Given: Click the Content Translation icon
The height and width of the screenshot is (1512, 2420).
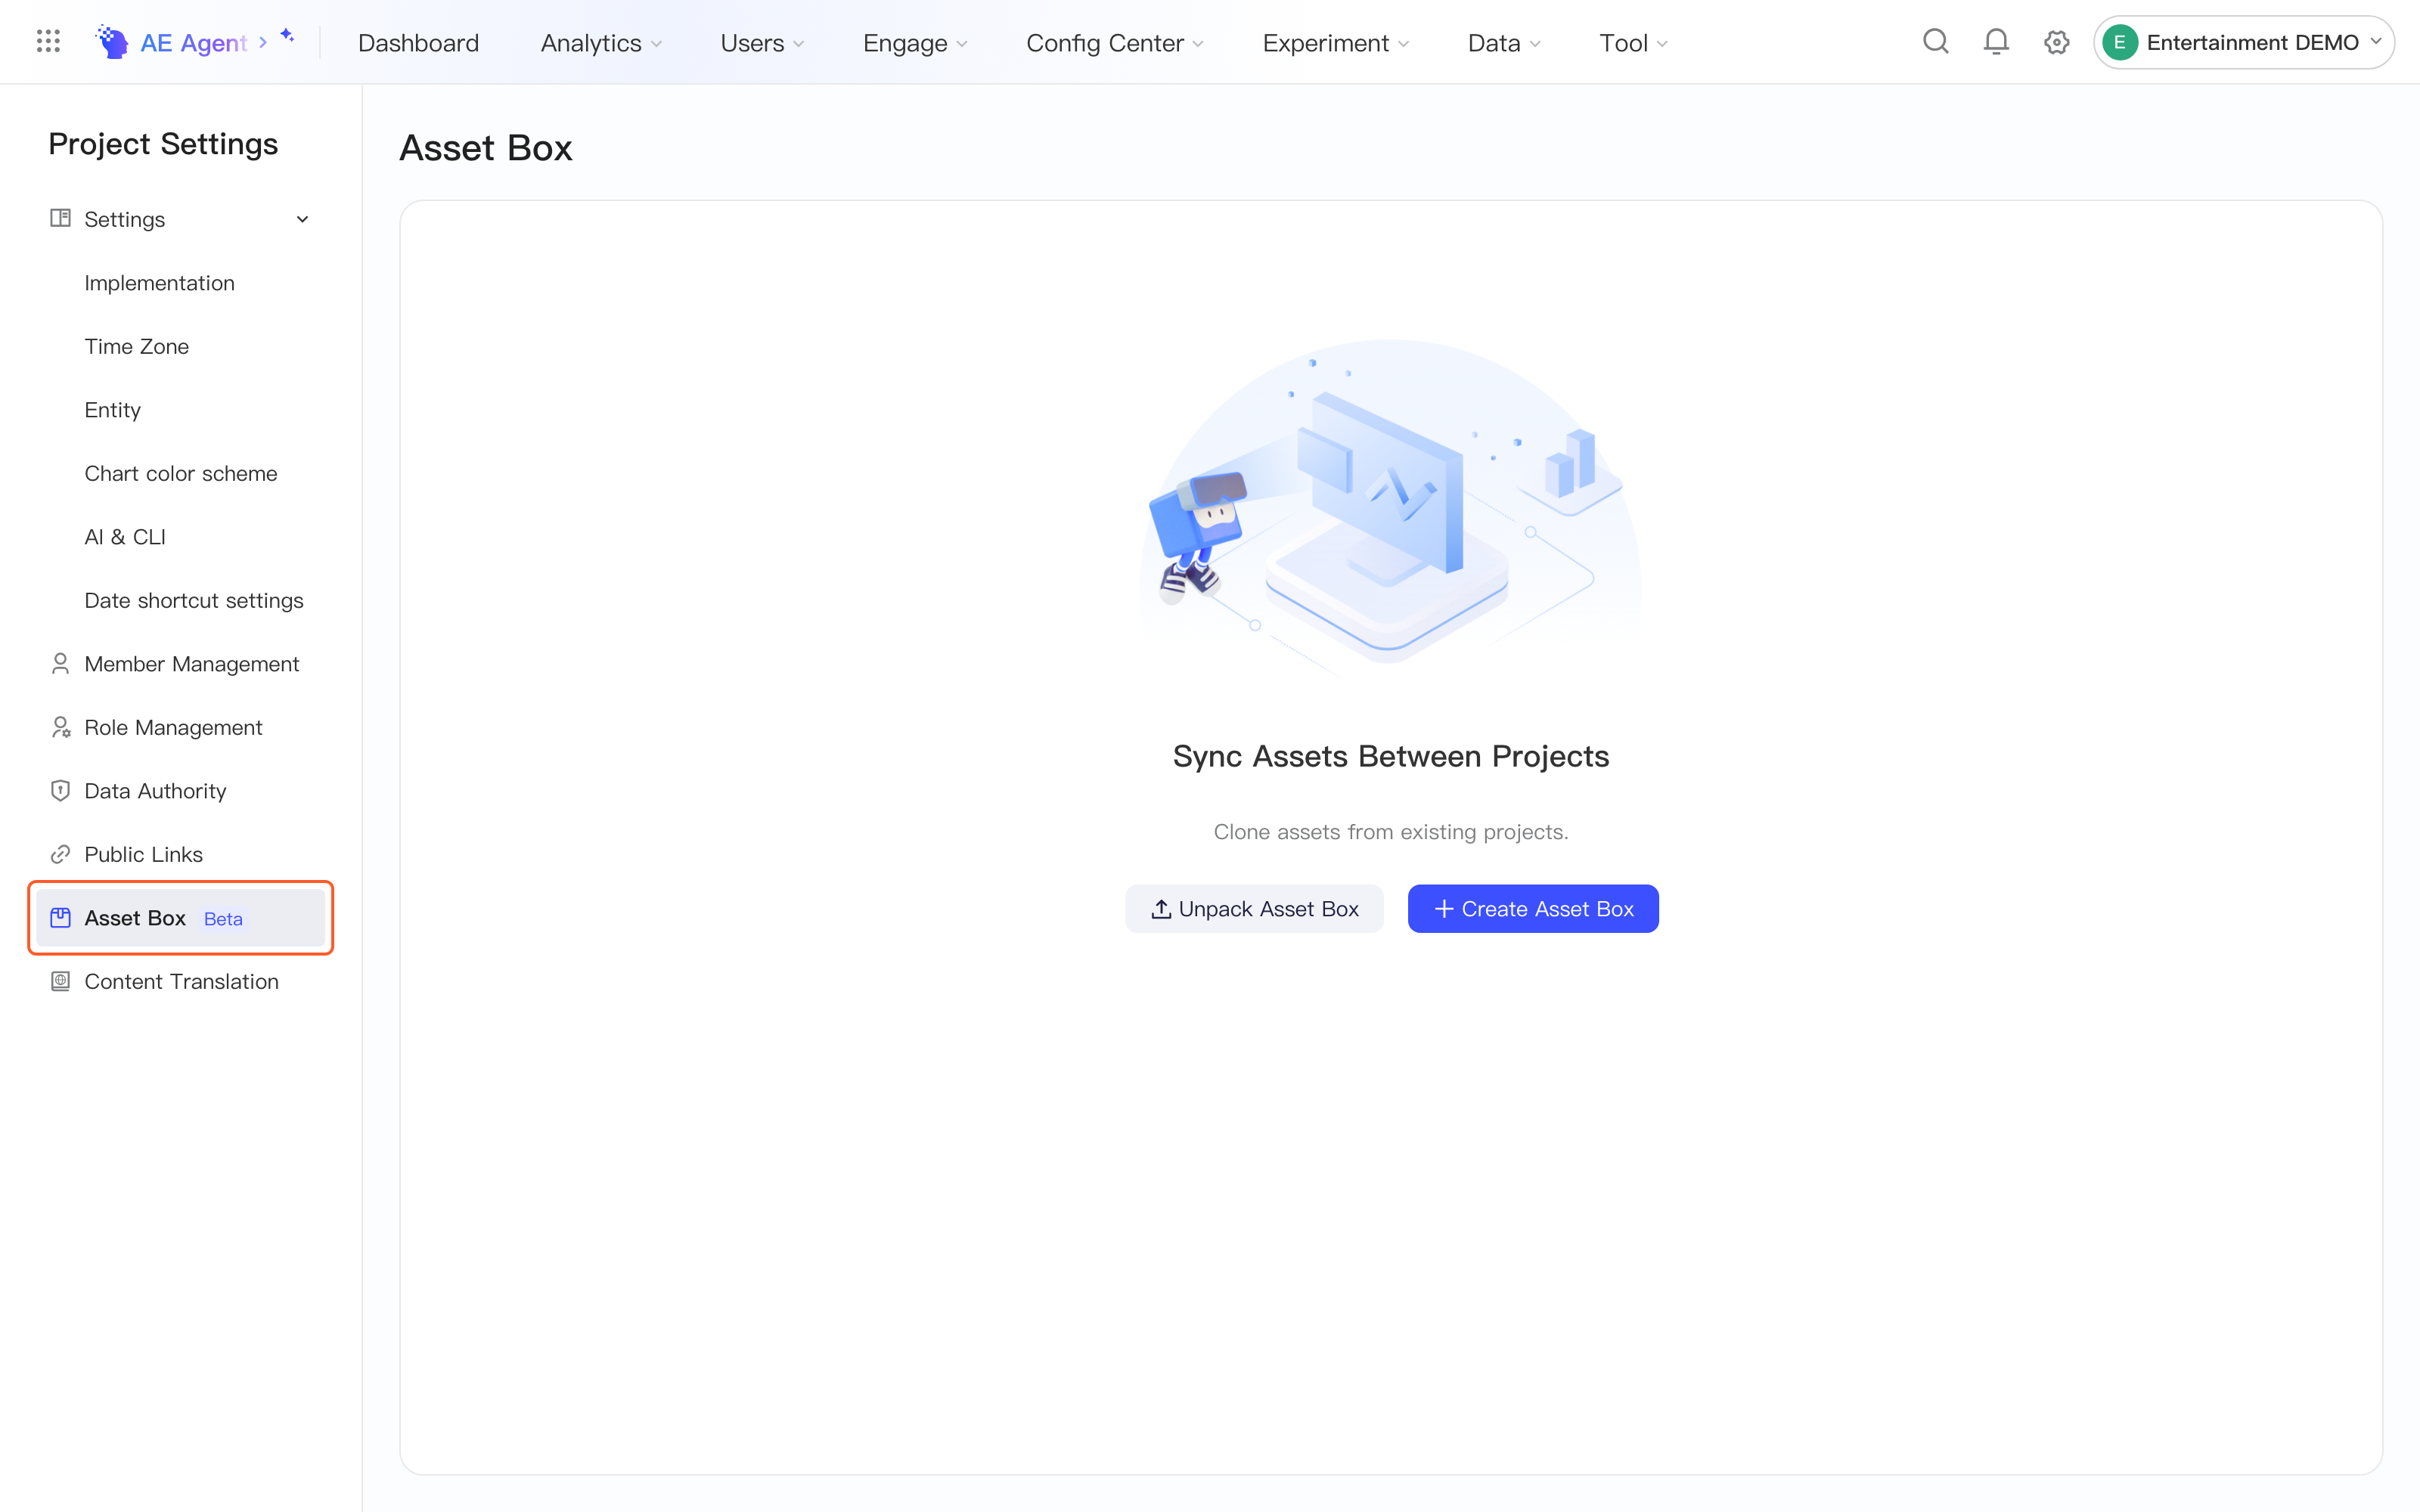Looking at the screenshot, I should coord(60,981).
